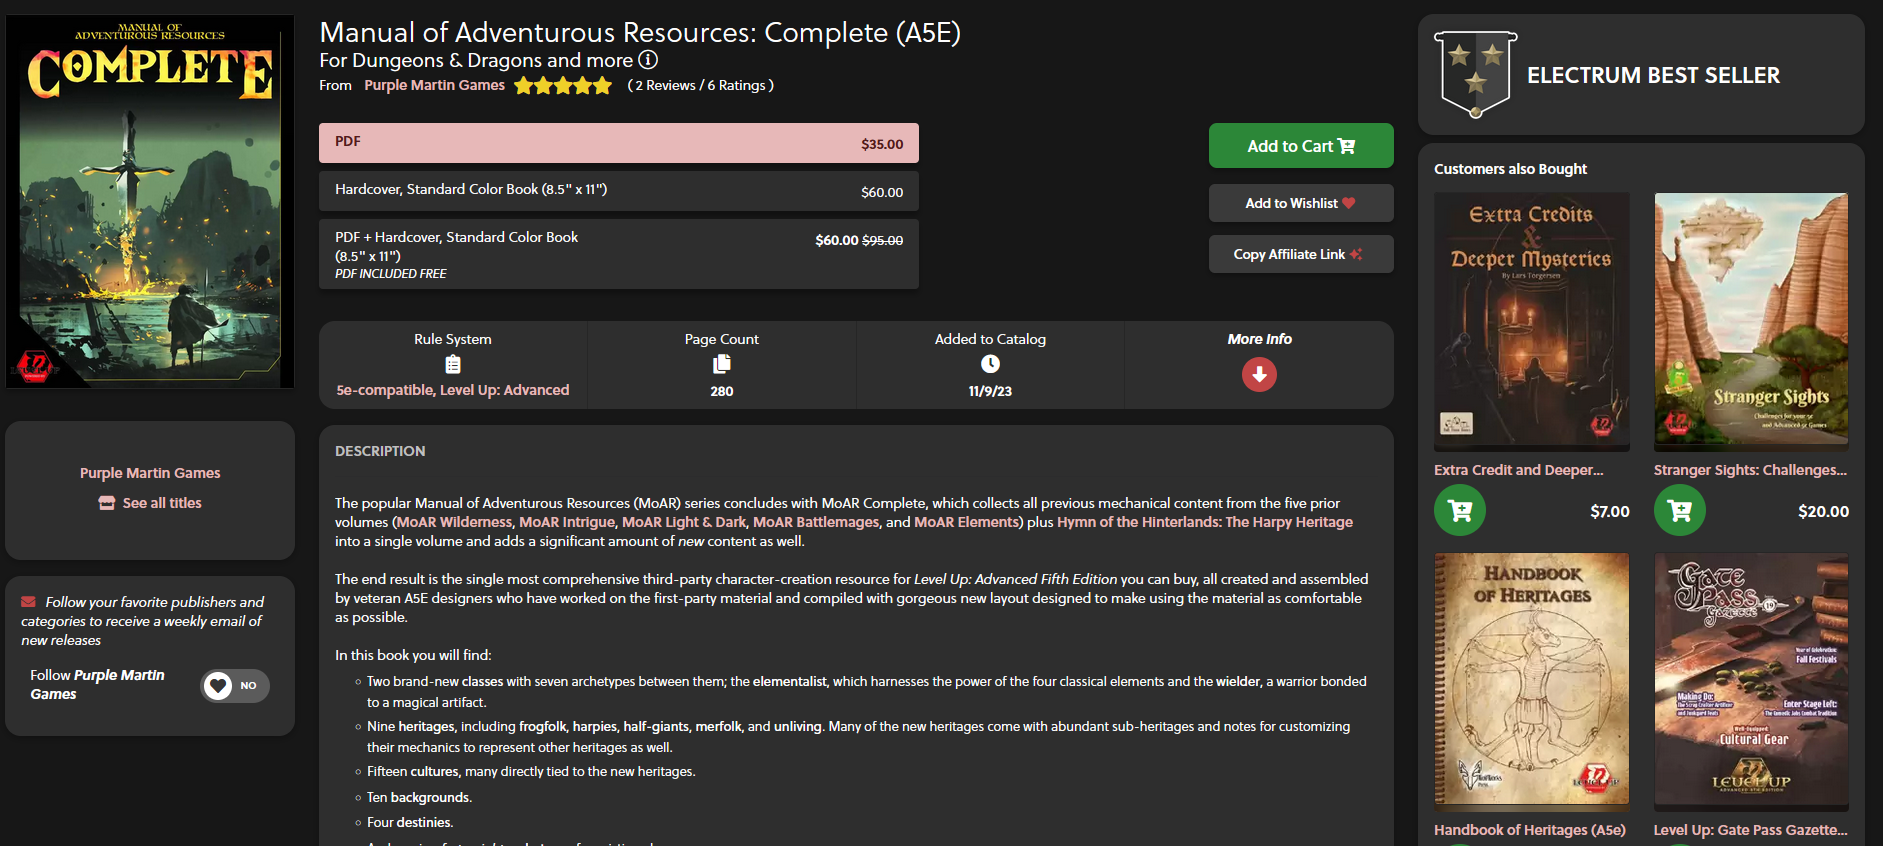Click the envelope icon in follow panel

29,602
